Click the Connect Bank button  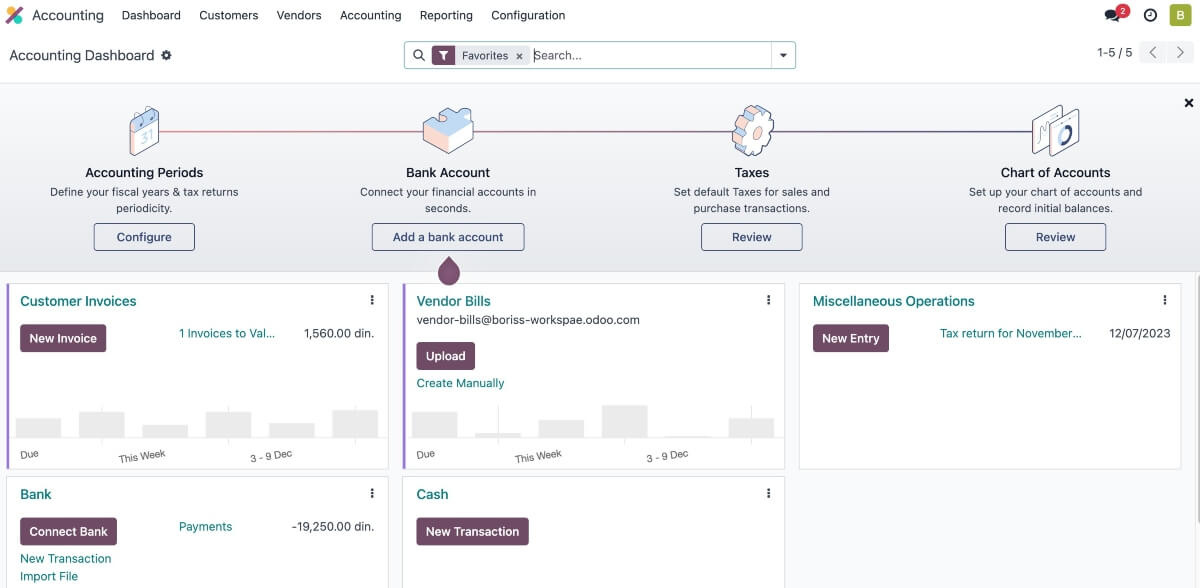pyautogui.click(x=68, y=531)
